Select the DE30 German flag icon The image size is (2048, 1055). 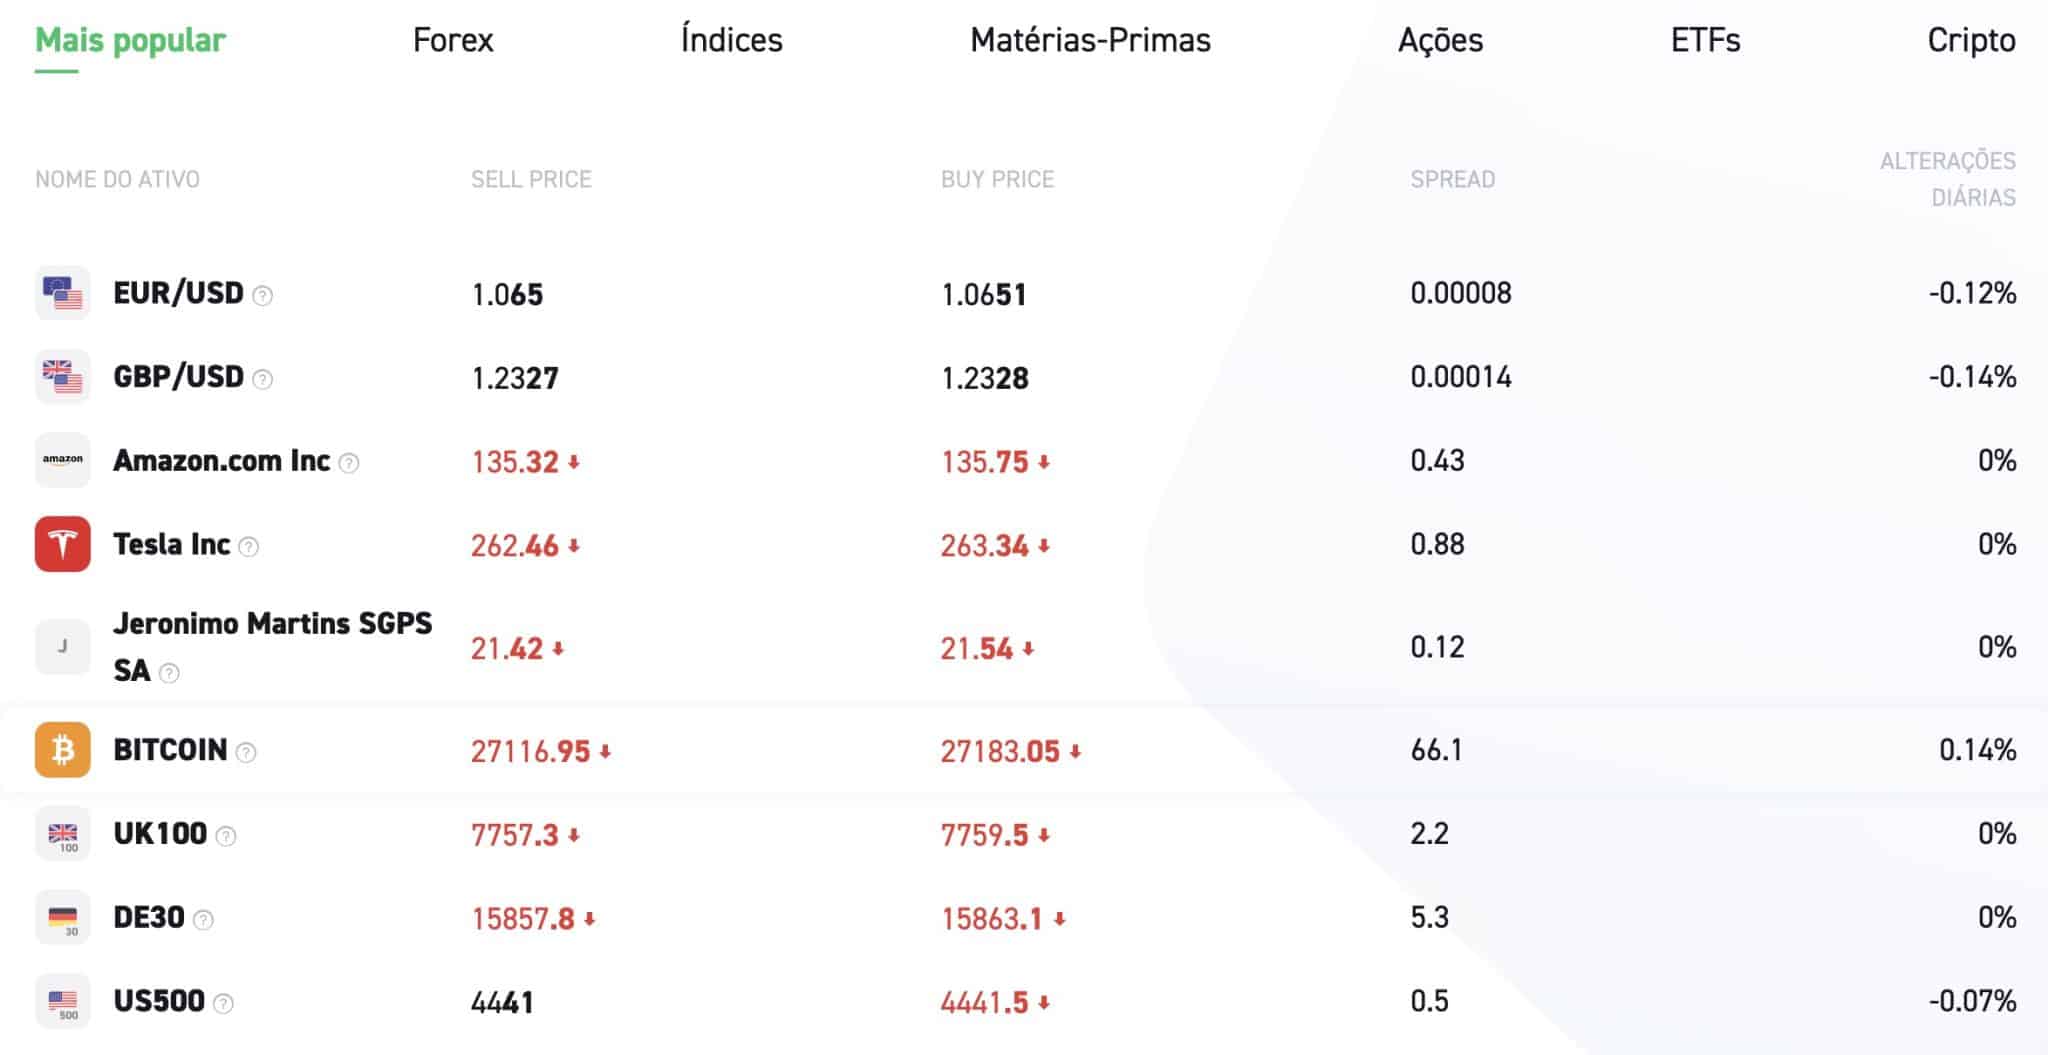point(64,917)
